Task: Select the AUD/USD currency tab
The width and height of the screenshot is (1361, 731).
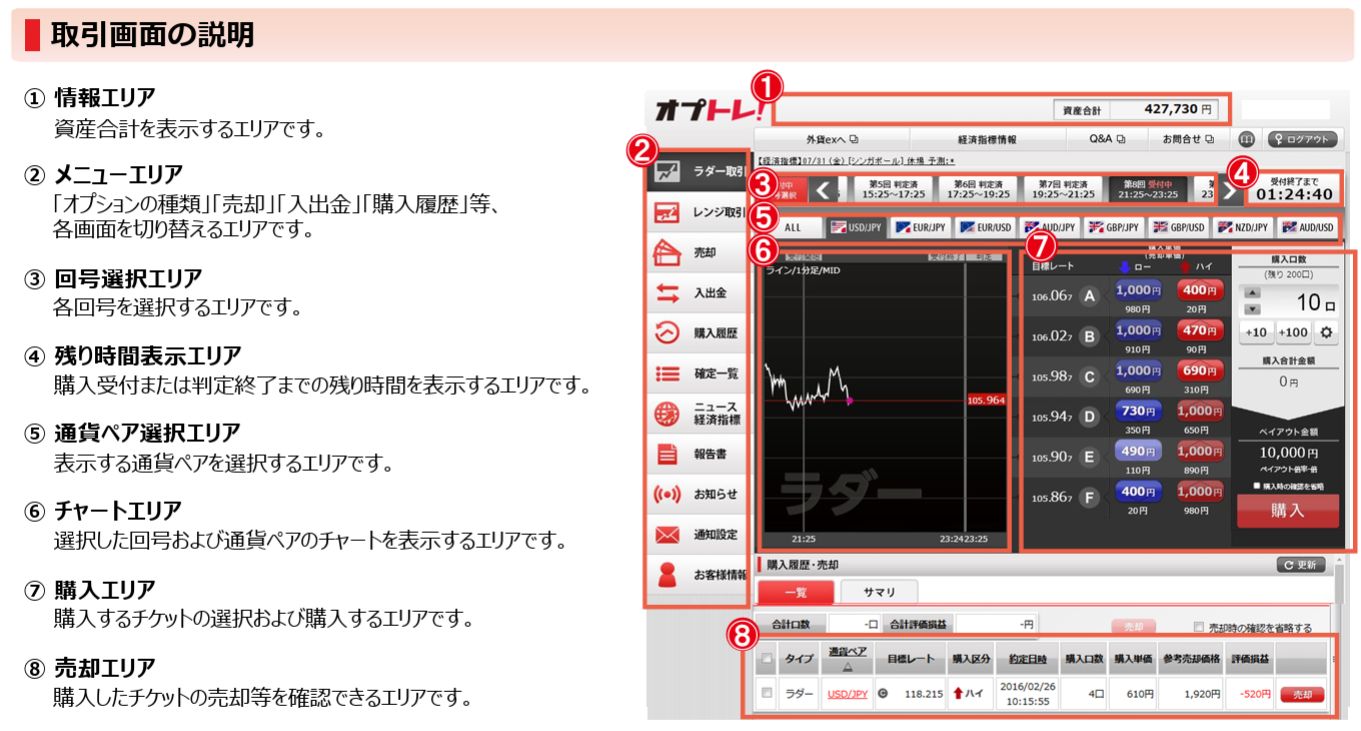Action: click(x=1307, y=227)
